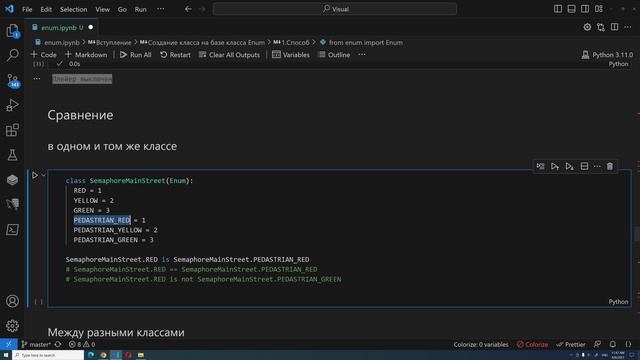The height and width of the screenshot is (360, 640).
Task: Expand the hidden menus ellipsis in menu bar
Action: point(161,9)
